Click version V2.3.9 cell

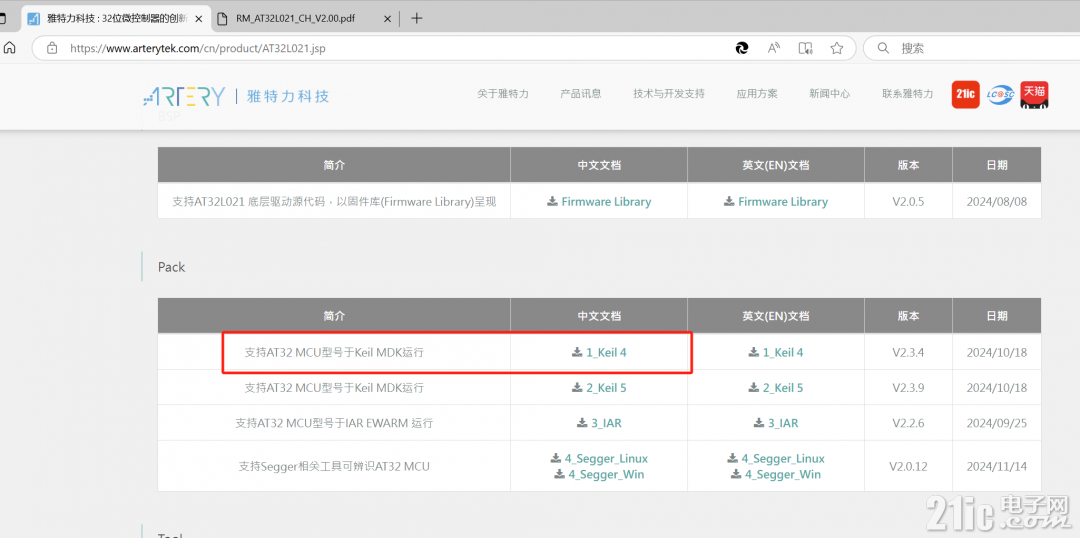coord(908,388)
